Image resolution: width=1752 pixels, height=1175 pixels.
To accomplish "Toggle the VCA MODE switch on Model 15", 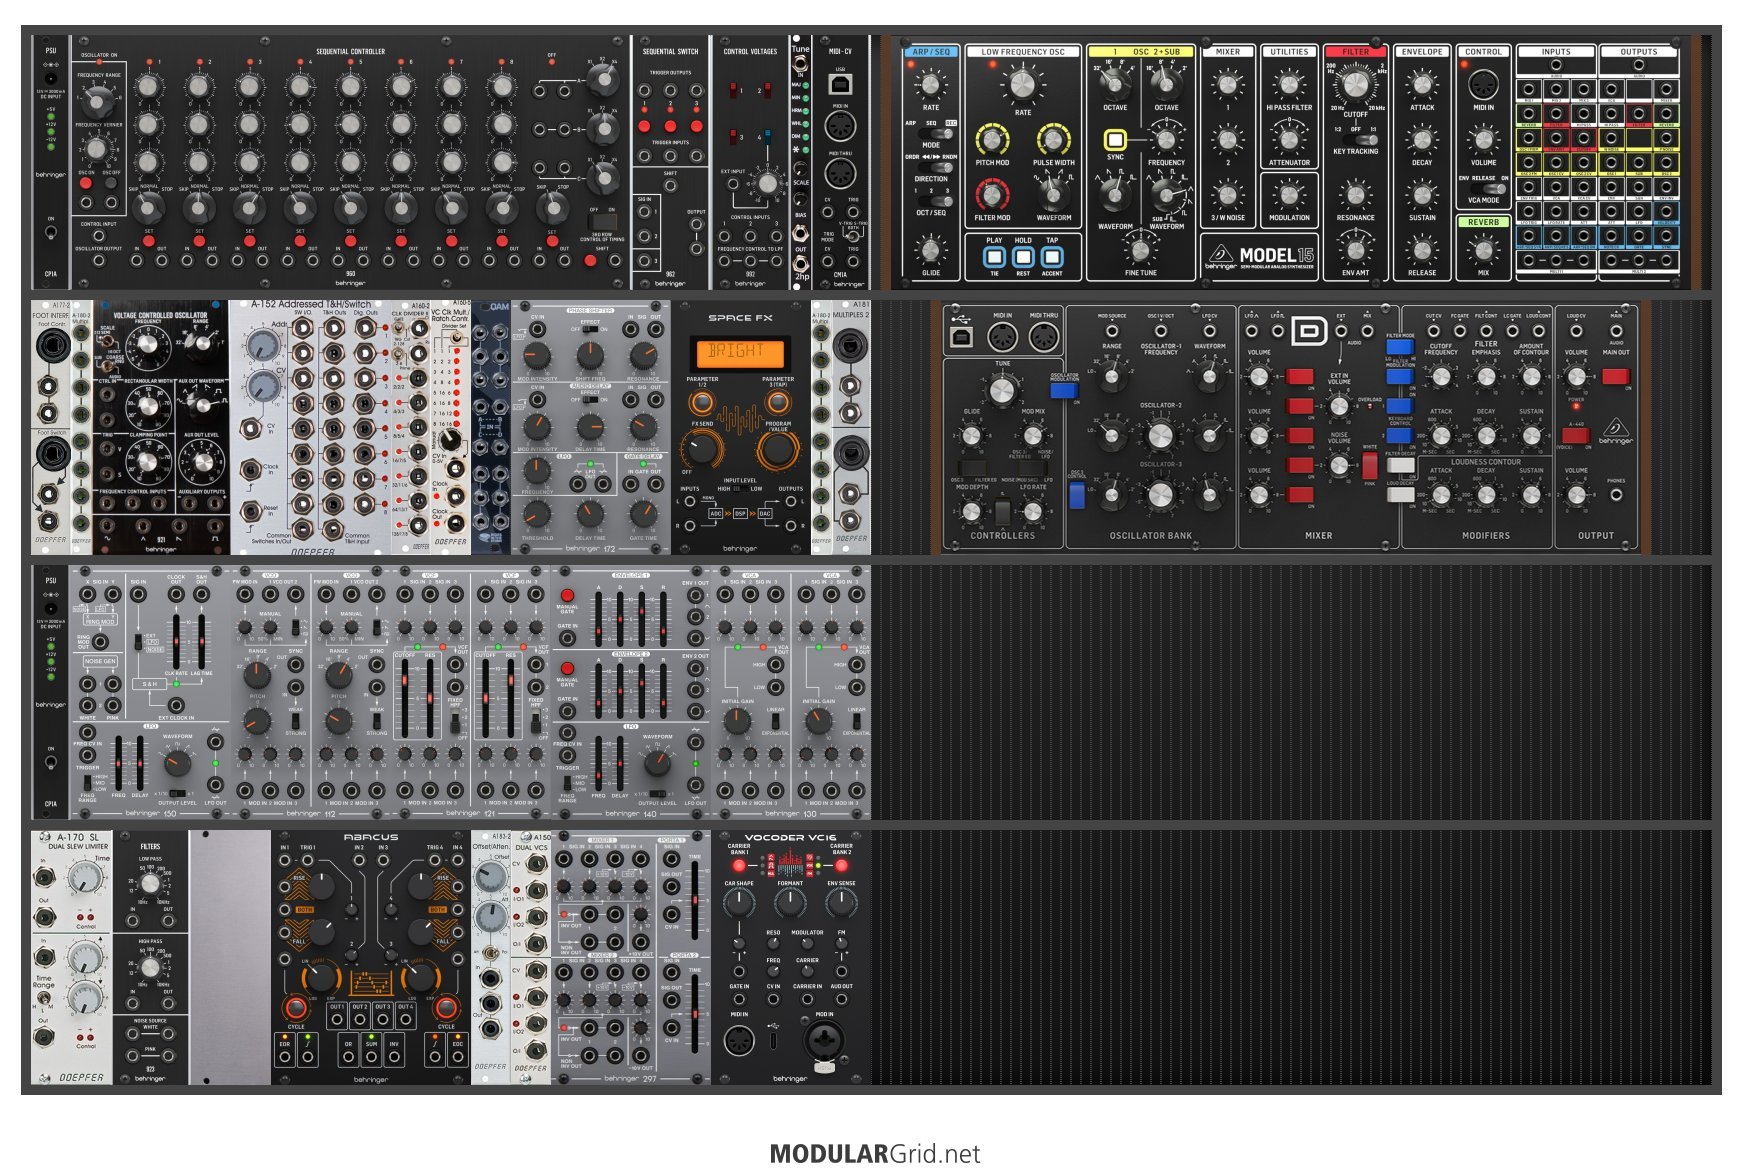I will pos(1488,188).
